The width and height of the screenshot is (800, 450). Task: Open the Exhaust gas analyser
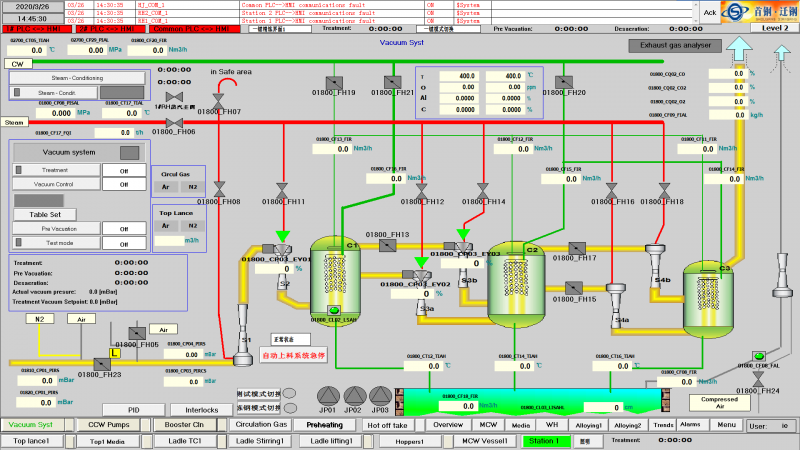674,45
